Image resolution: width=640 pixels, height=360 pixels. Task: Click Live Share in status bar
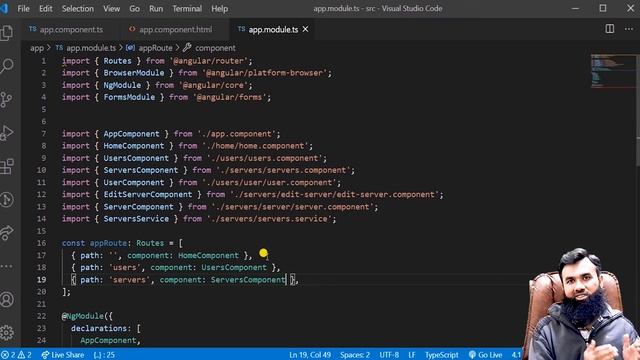63,355
